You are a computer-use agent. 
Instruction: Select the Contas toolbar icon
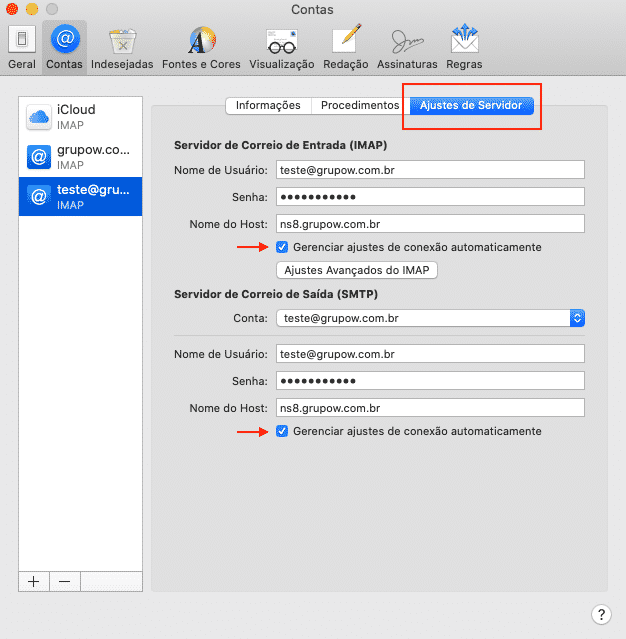[64, 48]
